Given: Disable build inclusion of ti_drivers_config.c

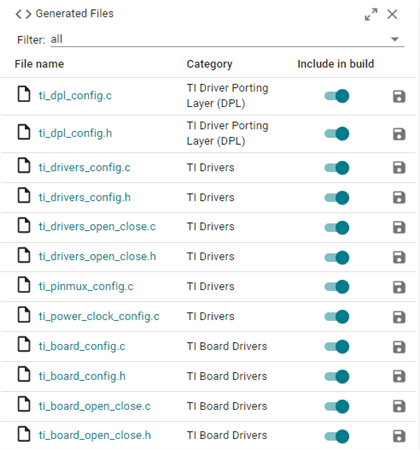Looking at the screenshot, I should click(x=337, y=168).
